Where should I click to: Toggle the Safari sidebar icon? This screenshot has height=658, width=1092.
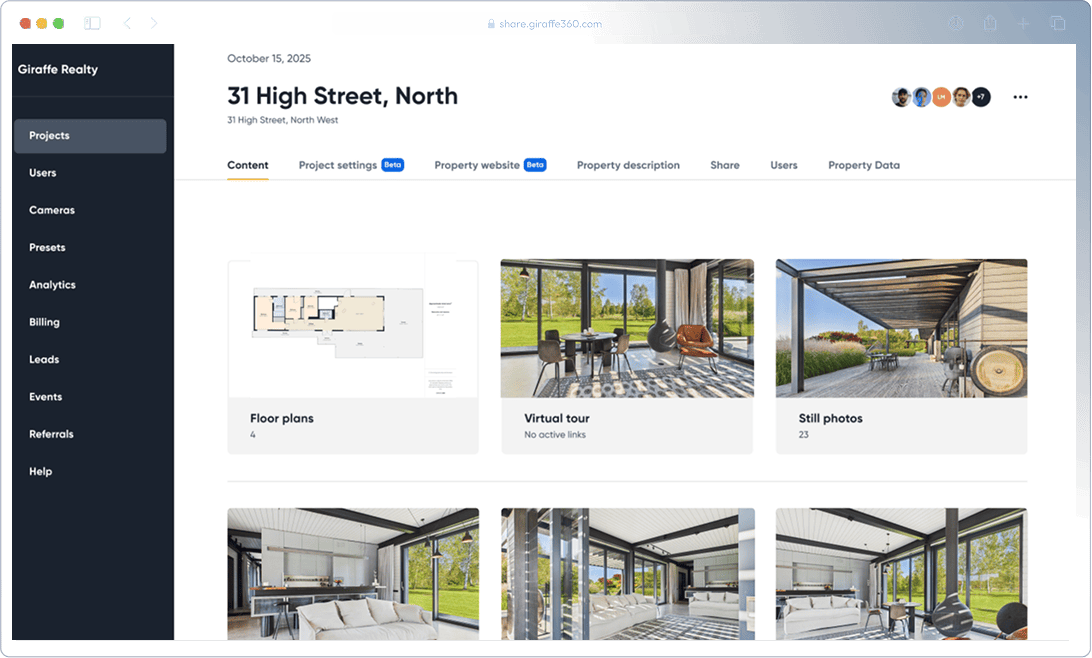click(x=92, y=23)
